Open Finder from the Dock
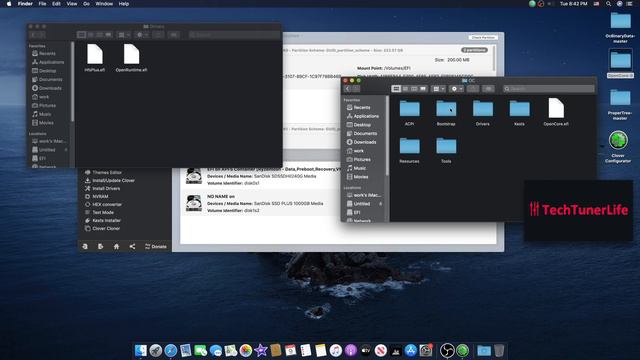The width and height of the screenshot is (640, 360). pos(140,351)
